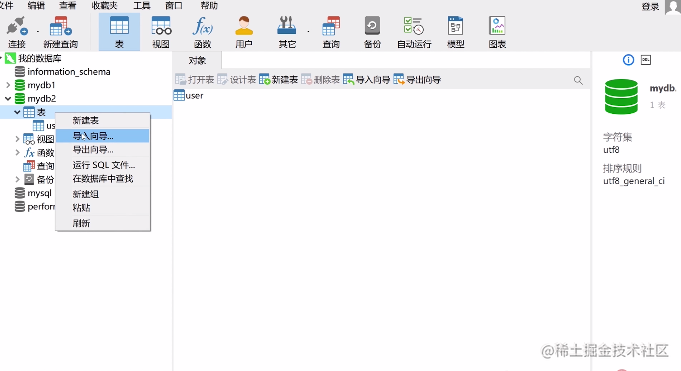Screen dimensions: 681x371
Task: Select the 查询 node under mydb2
Action: tap(45, 166)
